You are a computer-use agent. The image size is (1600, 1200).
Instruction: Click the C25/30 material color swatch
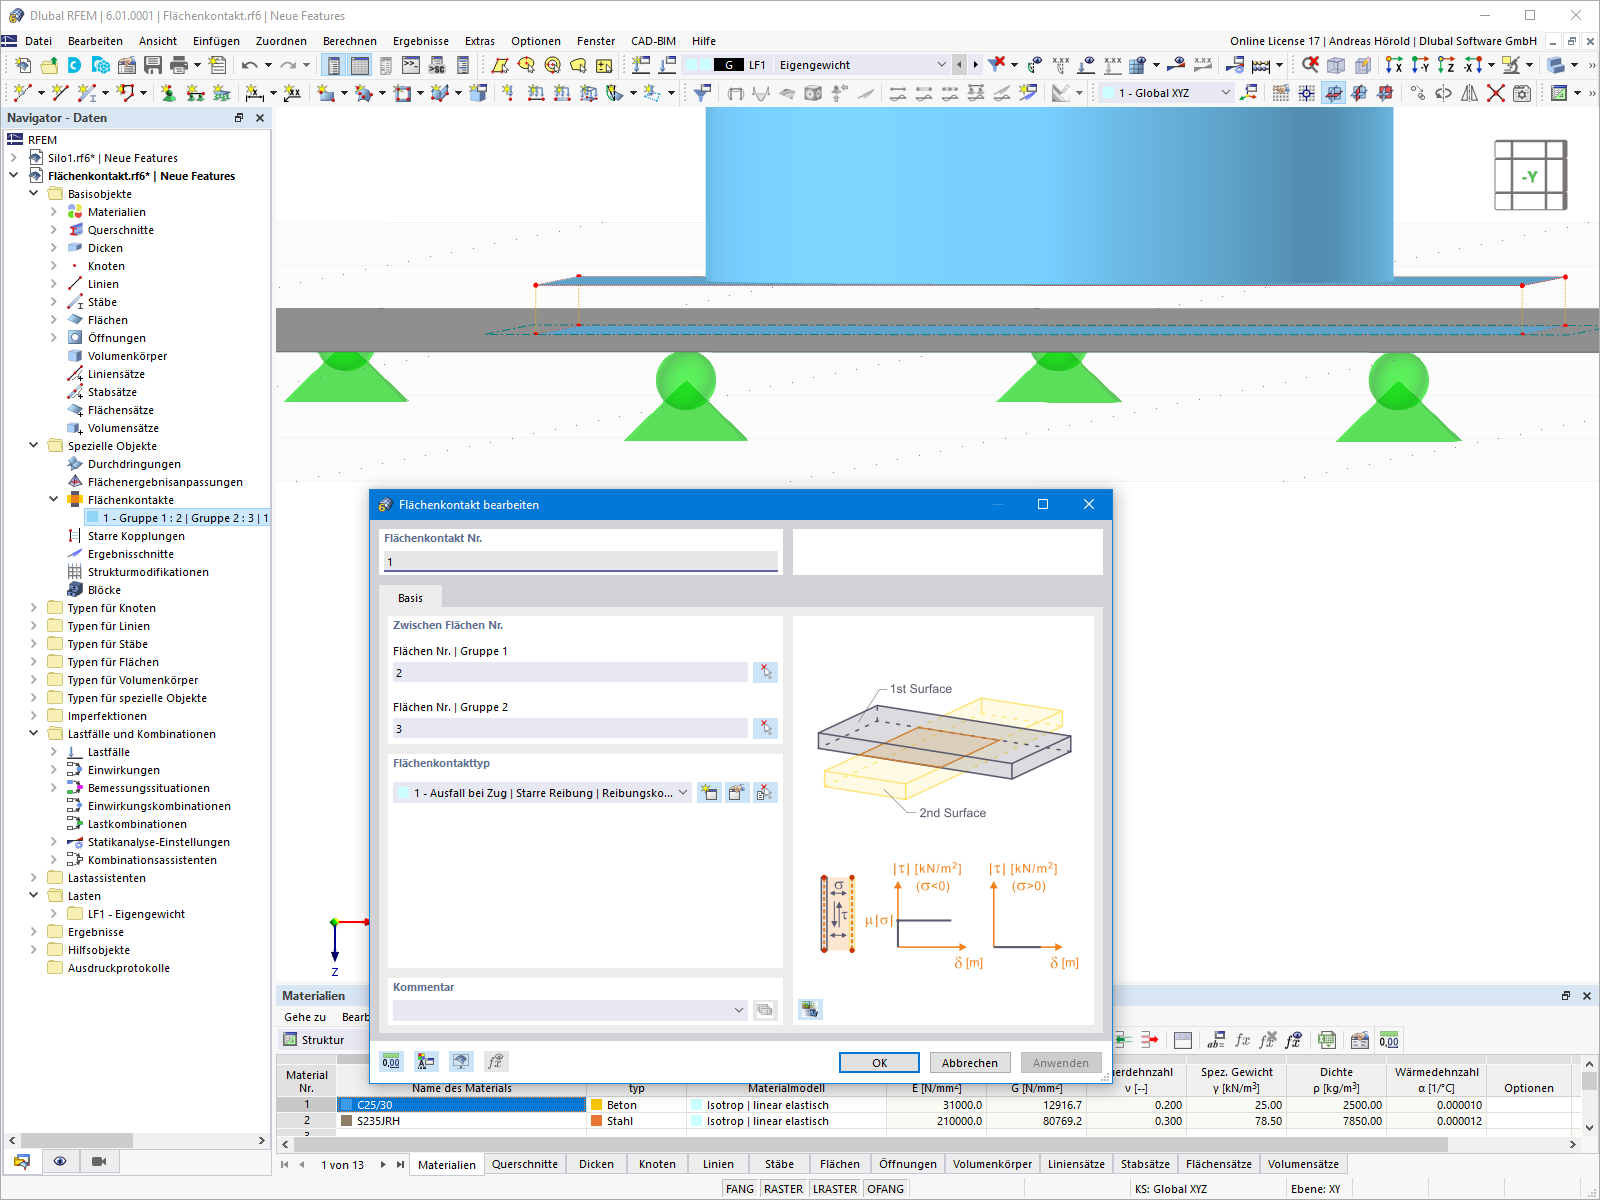[347, 1105]
